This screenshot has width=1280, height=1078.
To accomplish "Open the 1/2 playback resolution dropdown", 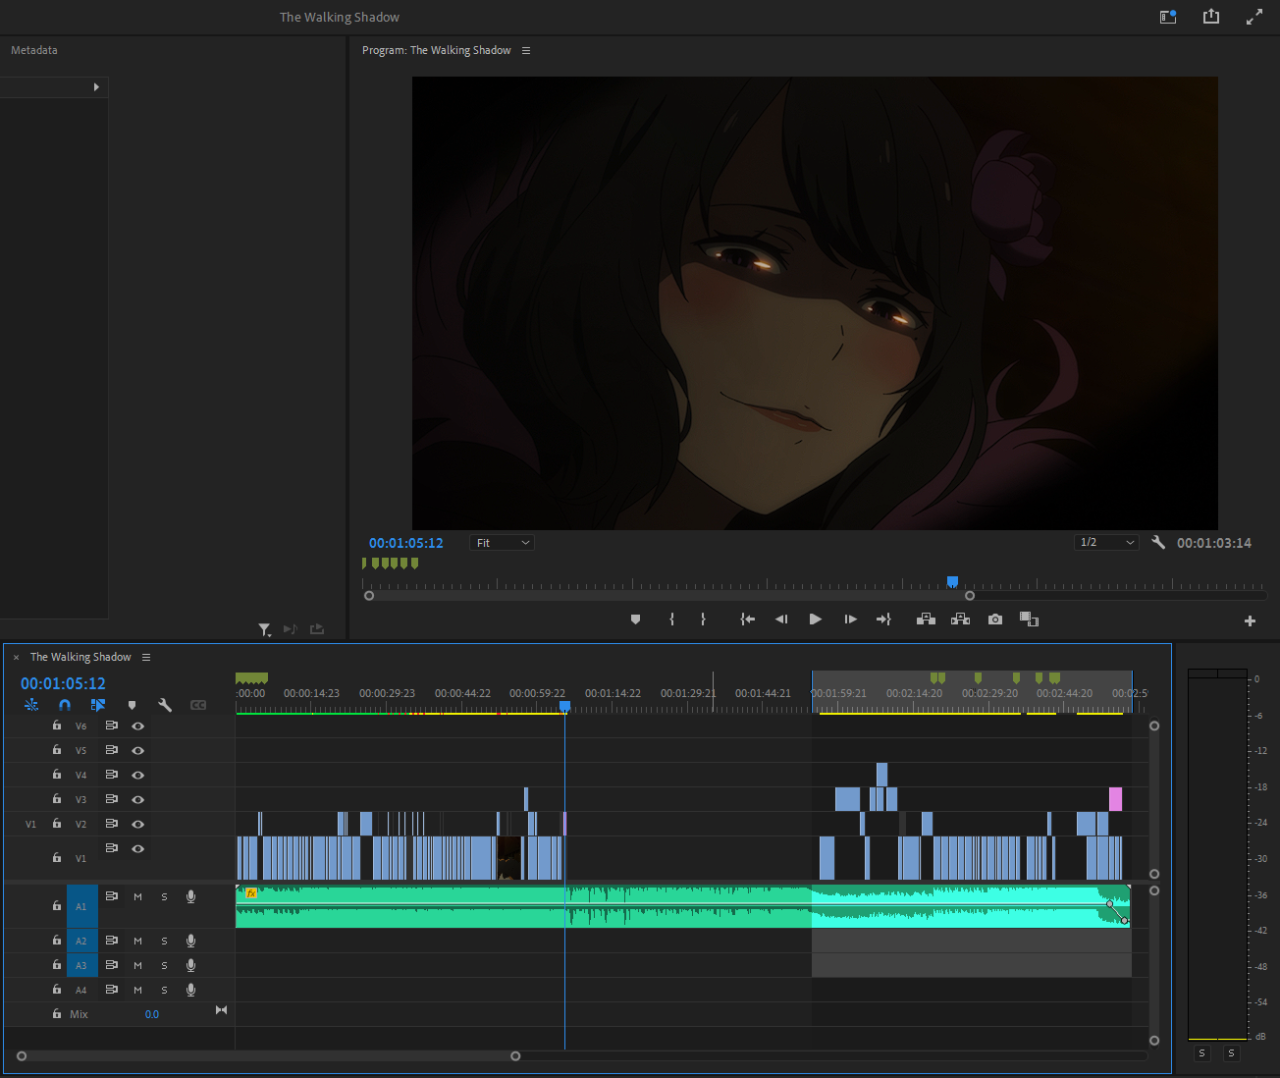I will click(x=1107, y=542).
